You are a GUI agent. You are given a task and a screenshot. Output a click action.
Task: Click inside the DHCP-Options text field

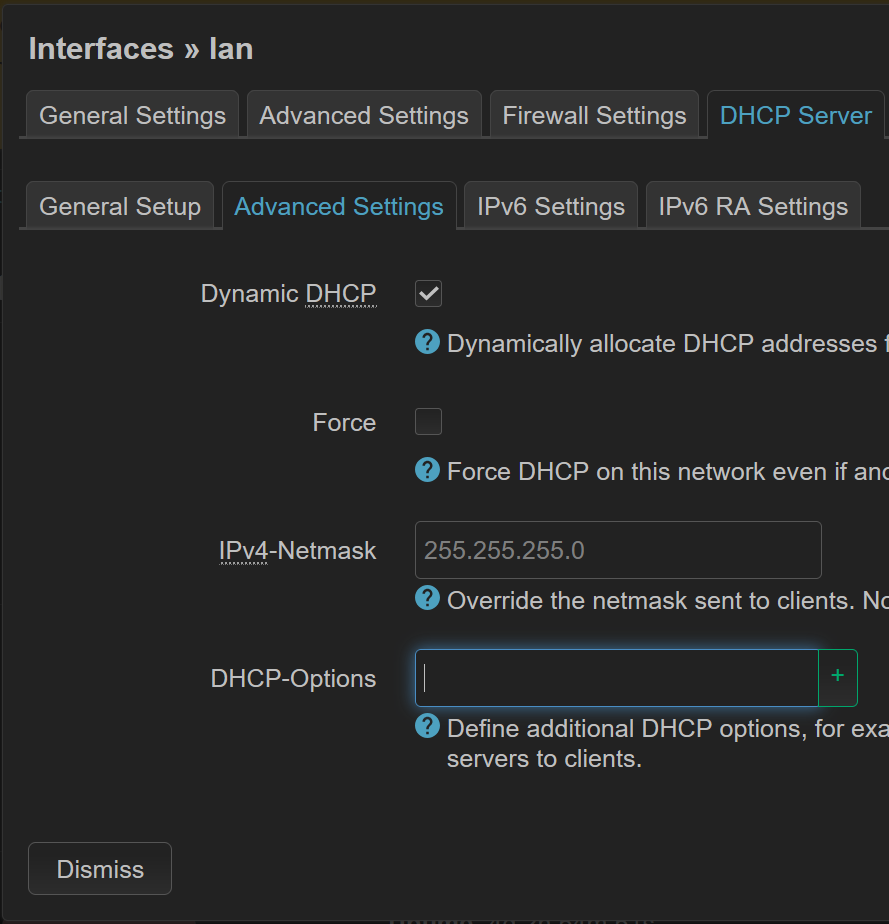(617, 678)
